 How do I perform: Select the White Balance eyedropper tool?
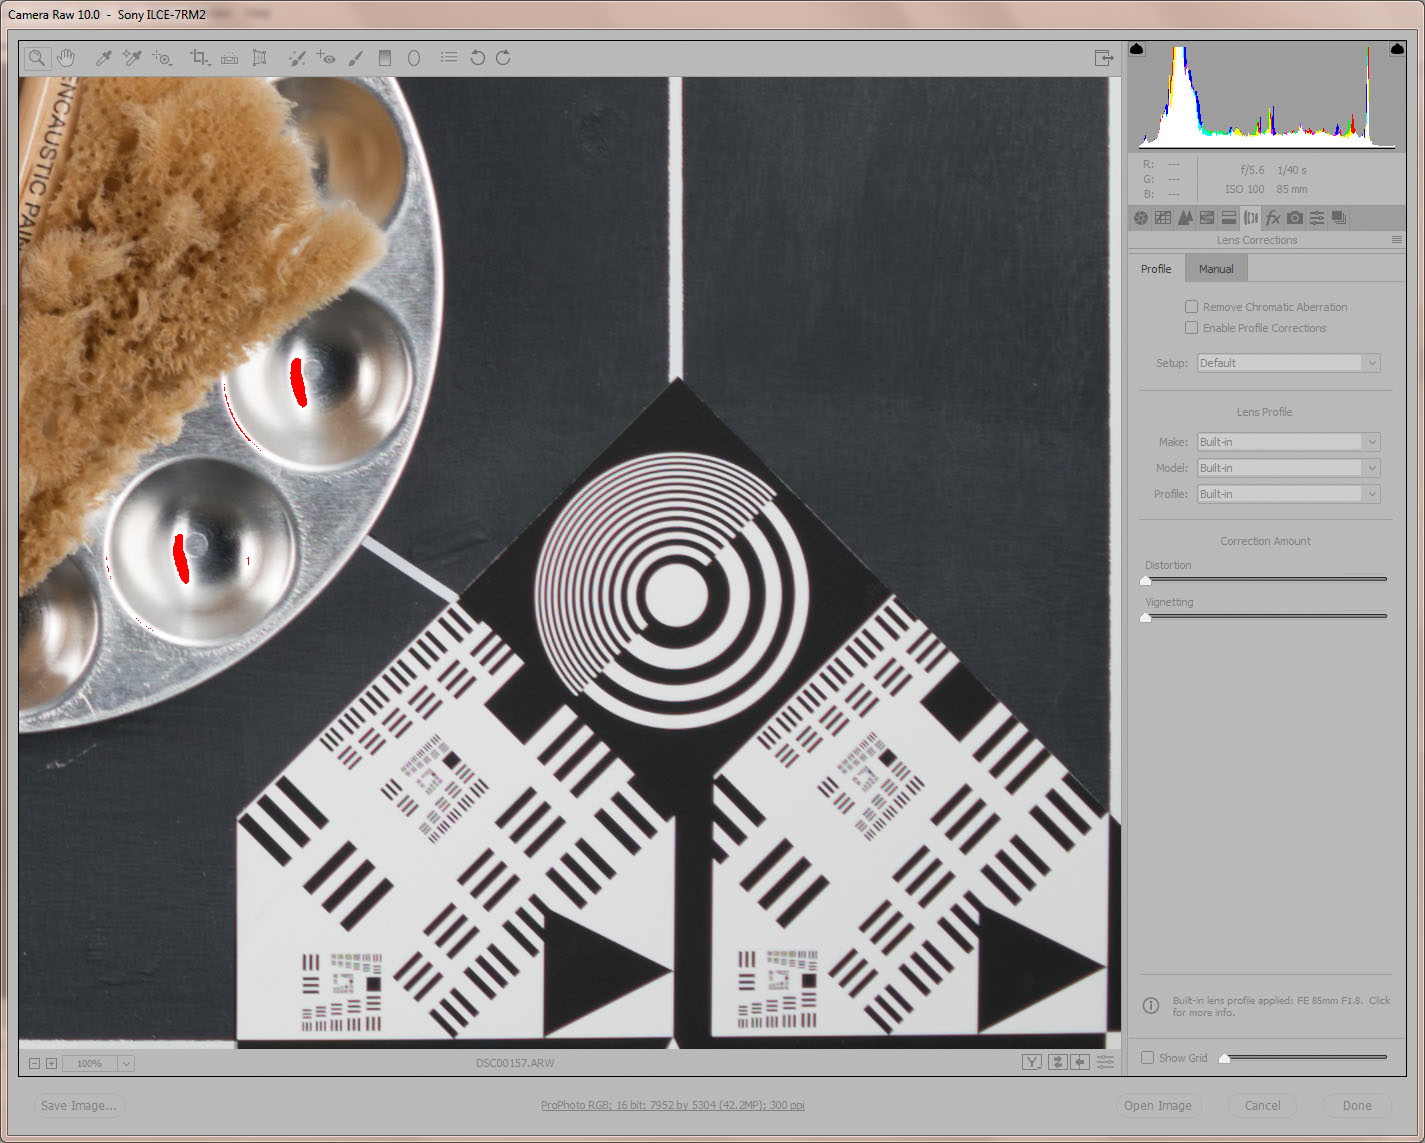[103, 58]
